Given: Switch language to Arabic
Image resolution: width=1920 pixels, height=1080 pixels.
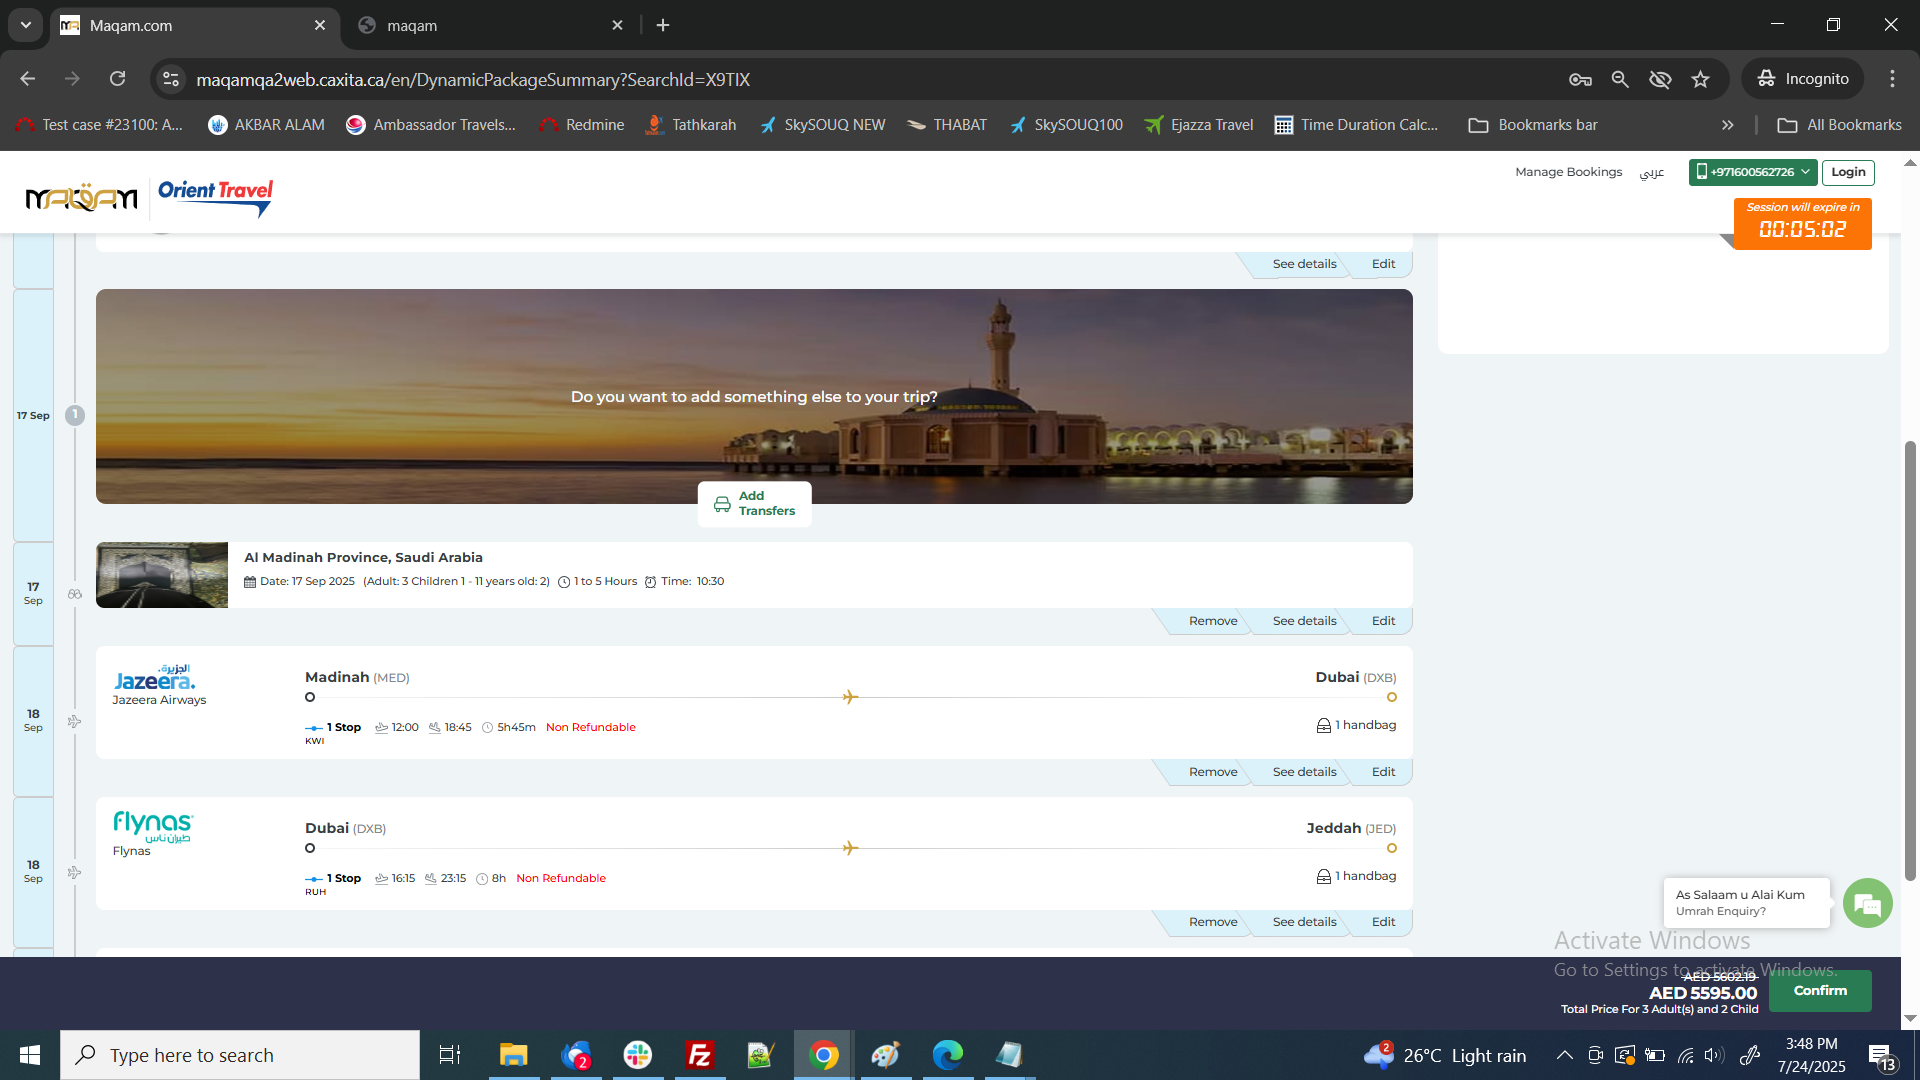Looking at the screenshot, I should pos(1651,172).
